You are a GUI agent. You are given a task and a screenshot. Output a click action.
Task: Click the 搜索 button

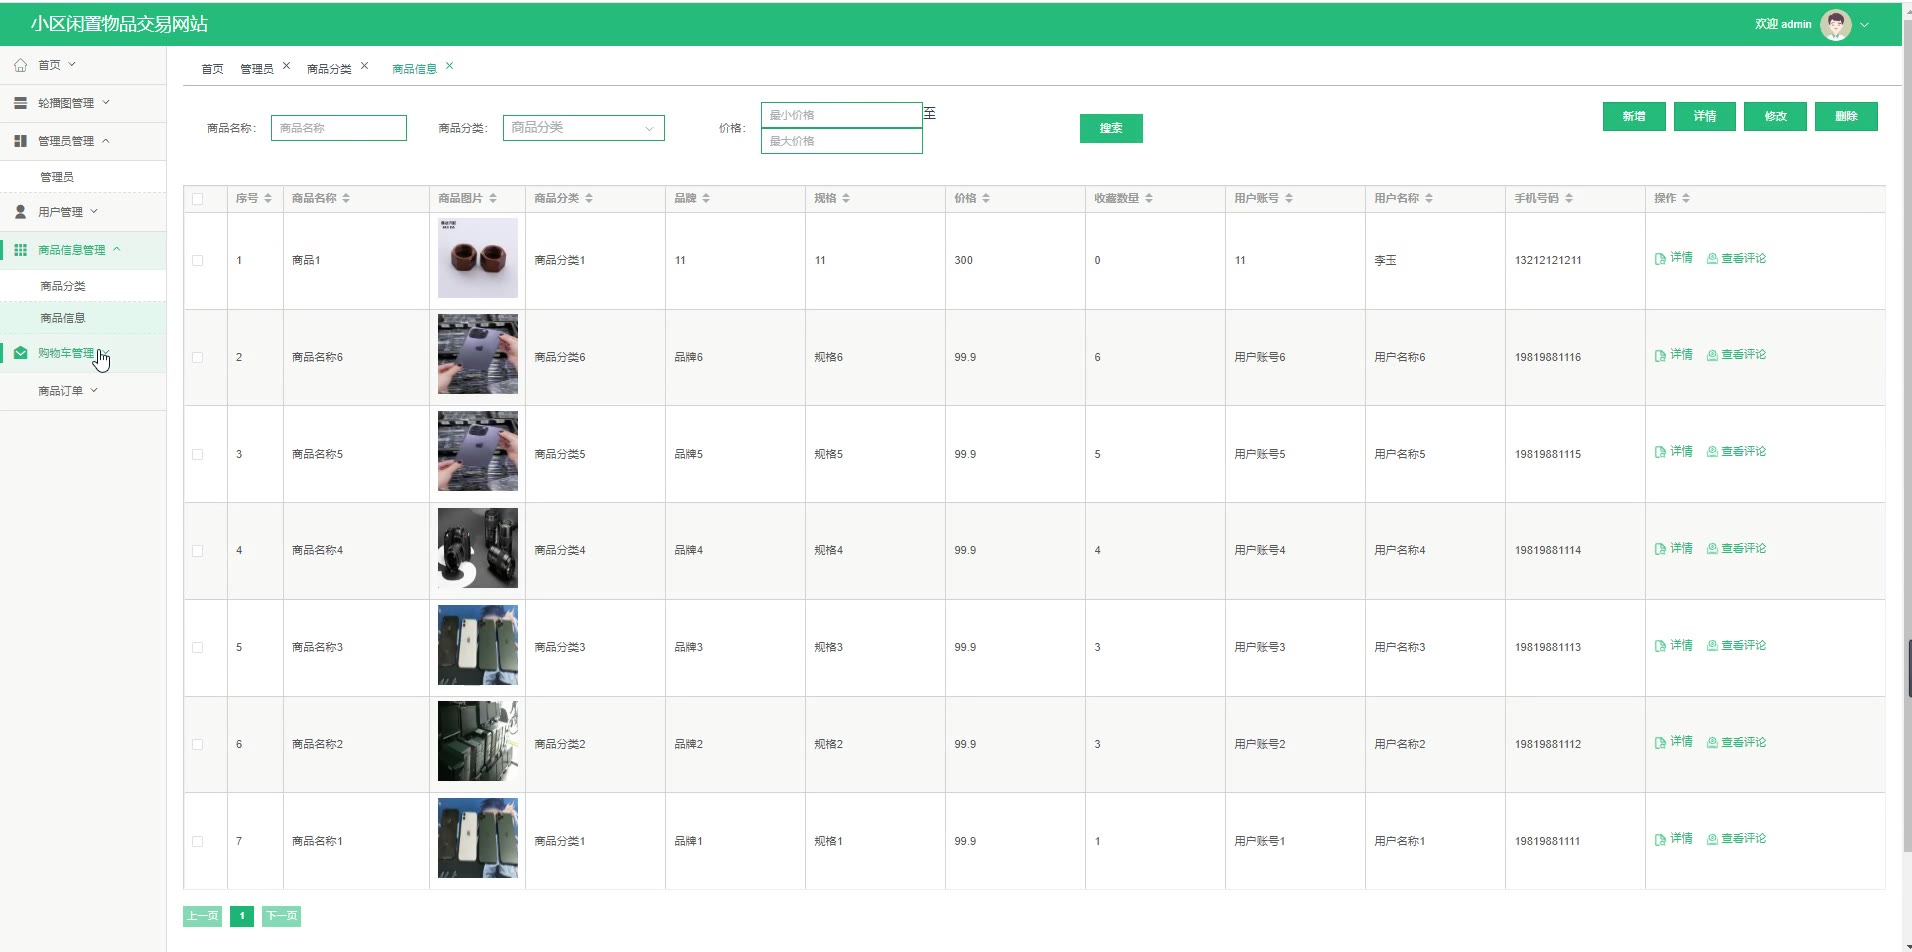pyautogui.click(x=1111, y=128)
